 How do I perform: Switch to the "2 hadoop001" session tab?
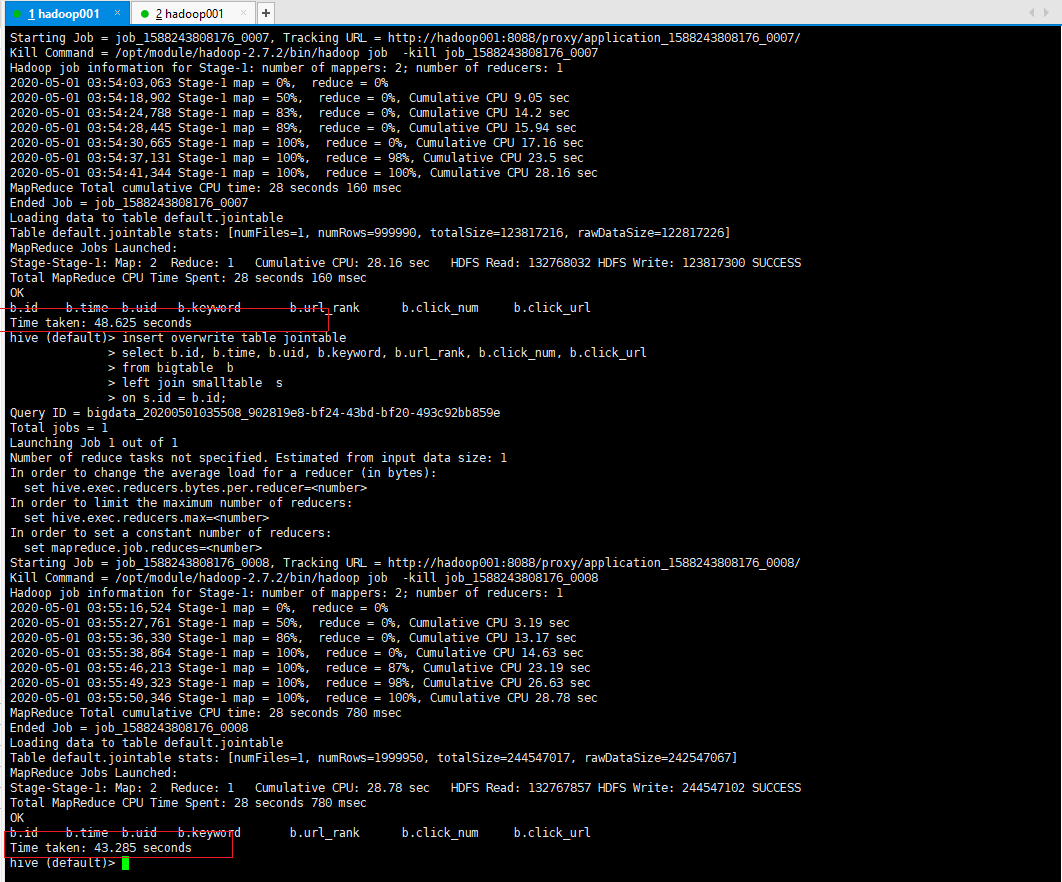pos(190,14)
